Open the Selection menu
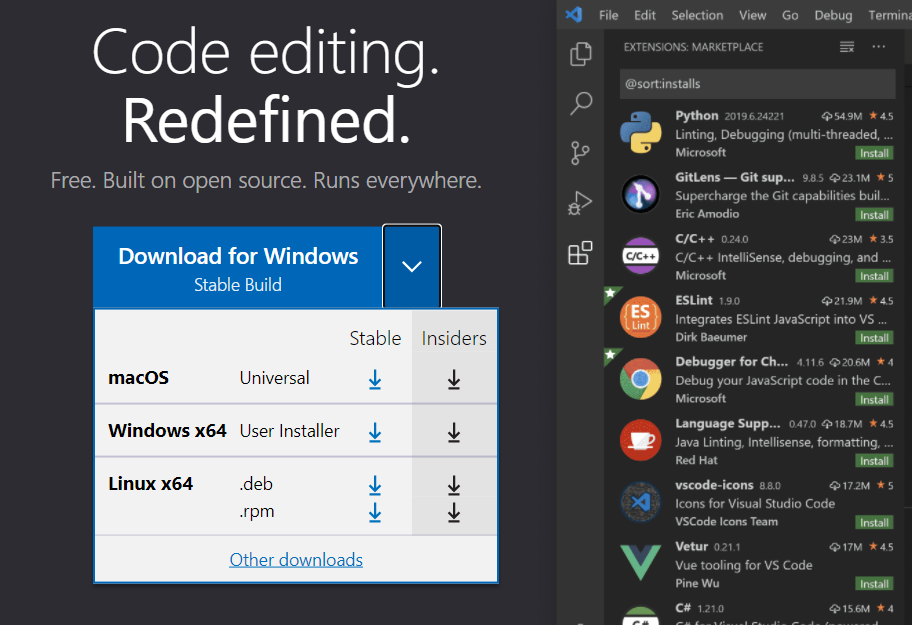Screen dimensions: 912x625 (697, 15)
